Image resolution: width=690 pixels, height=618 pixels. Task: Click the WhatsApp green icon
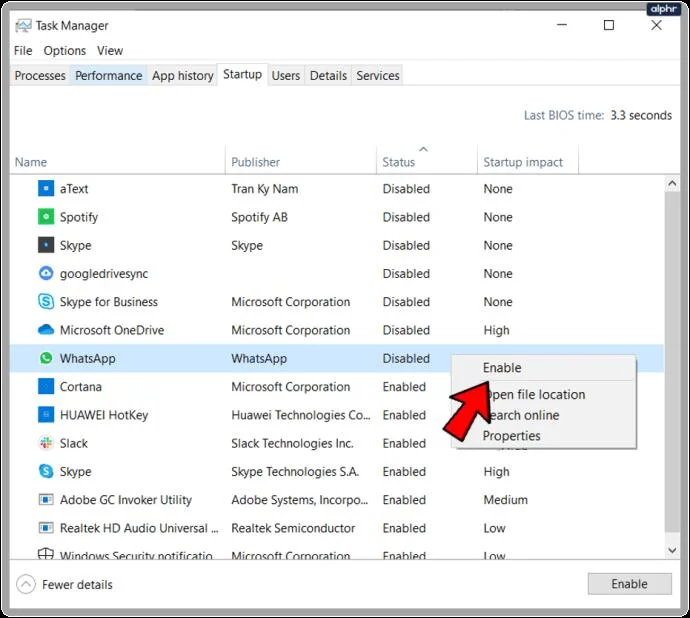tap(46, 358)
